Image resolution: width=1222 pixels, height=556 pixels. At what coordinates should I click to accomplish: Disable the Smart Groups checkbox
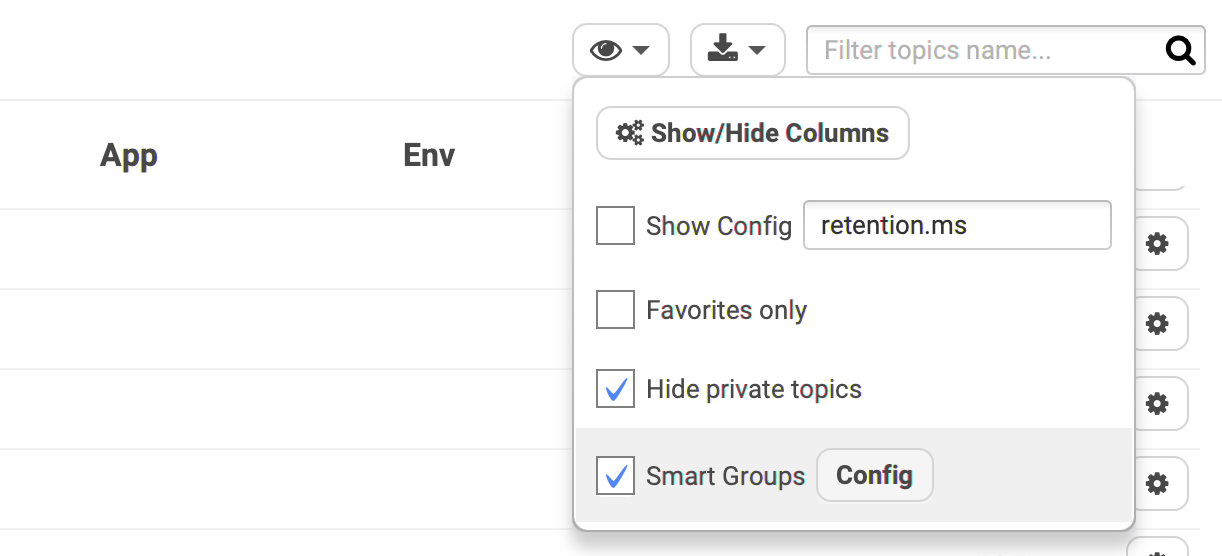point(615,475)
